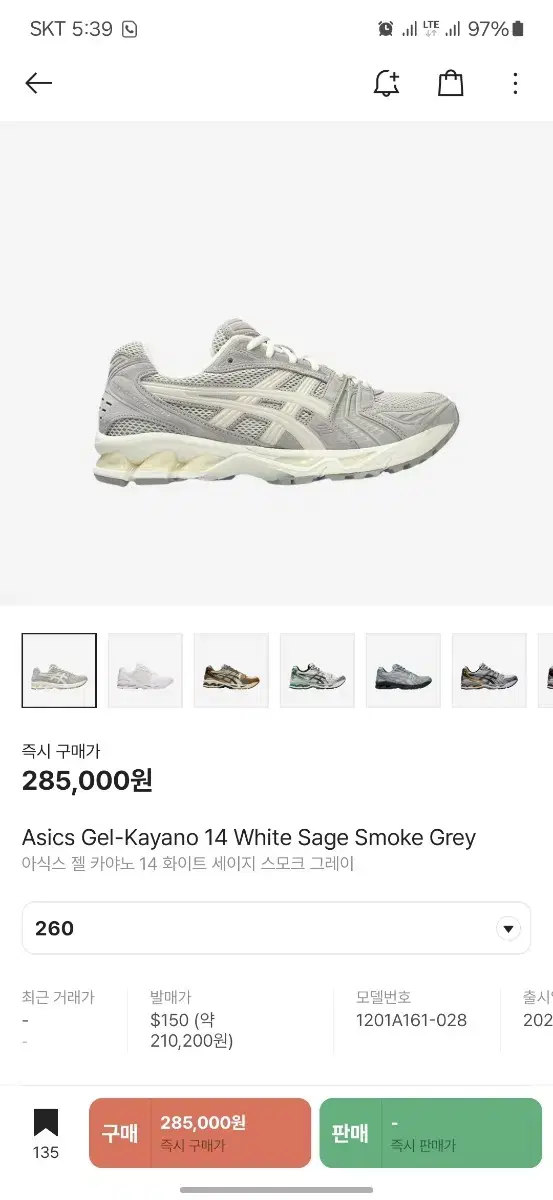Select the dark teal shoe thumbnail
The height and width of the screenshot is (1200, 553).
pos(403,670)
